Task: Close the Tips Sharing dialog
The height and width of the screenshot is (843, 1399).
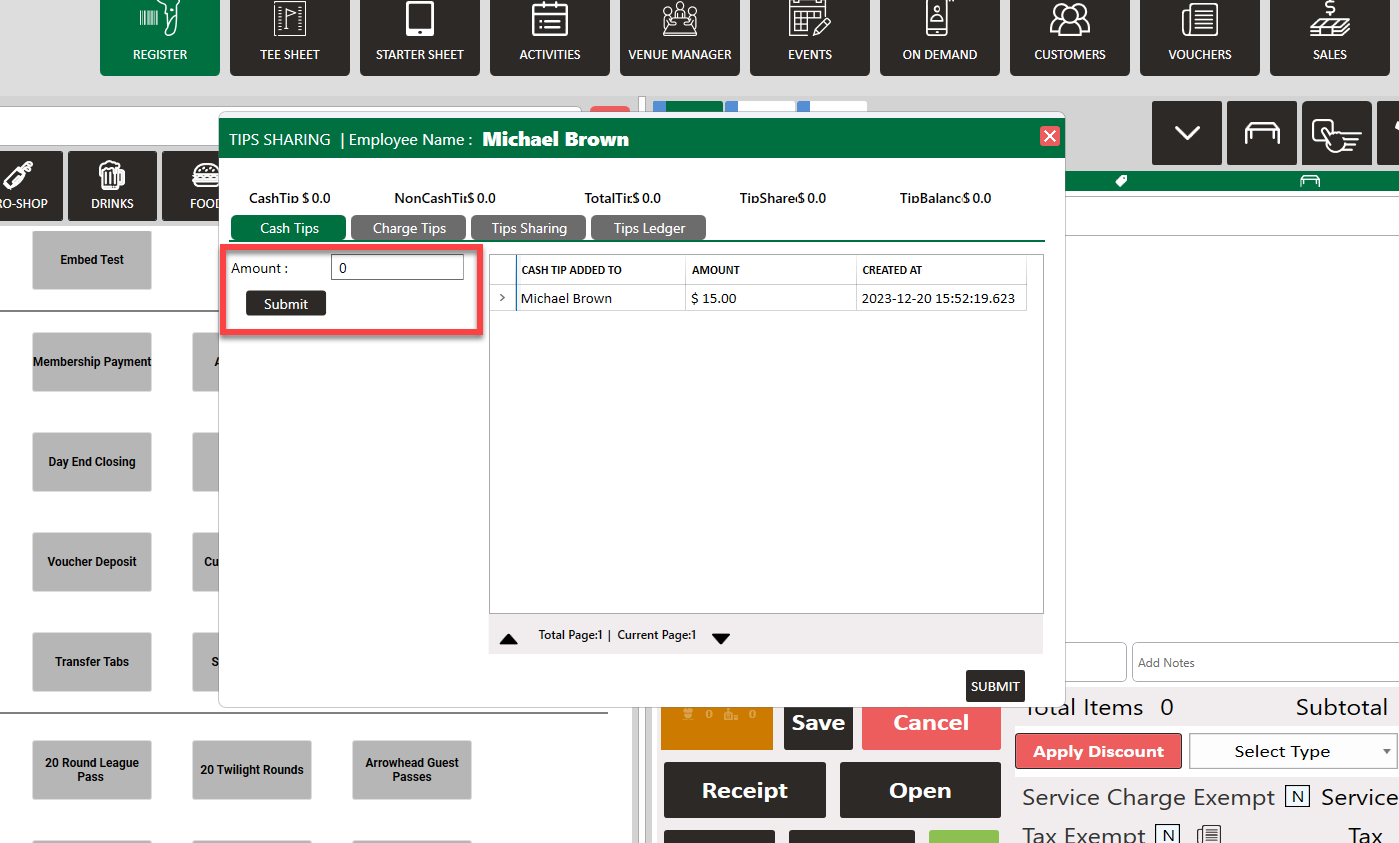Action: tap(1049, 136)
